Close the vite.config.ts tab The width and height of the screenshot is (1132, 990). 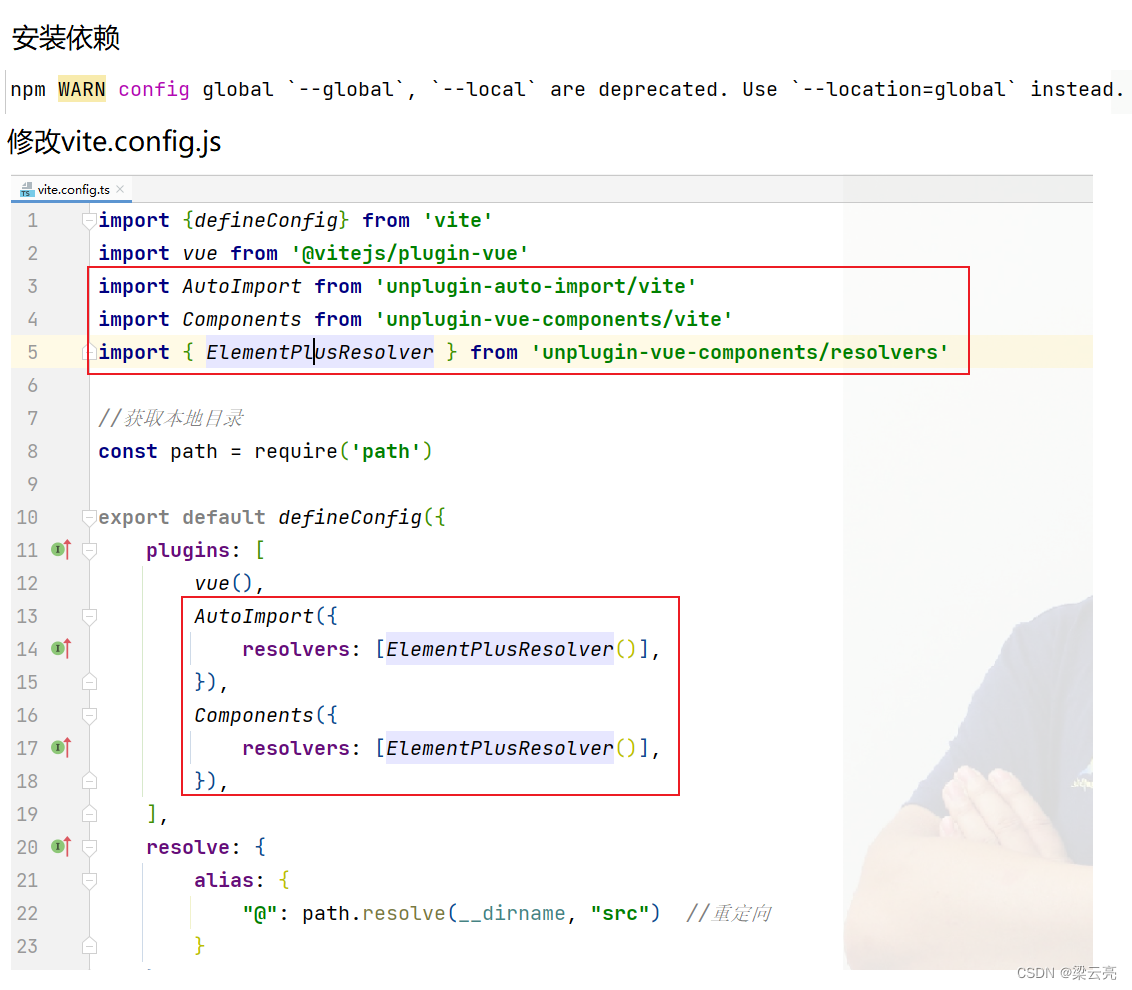pyautogui.click(x=121, y=189)
